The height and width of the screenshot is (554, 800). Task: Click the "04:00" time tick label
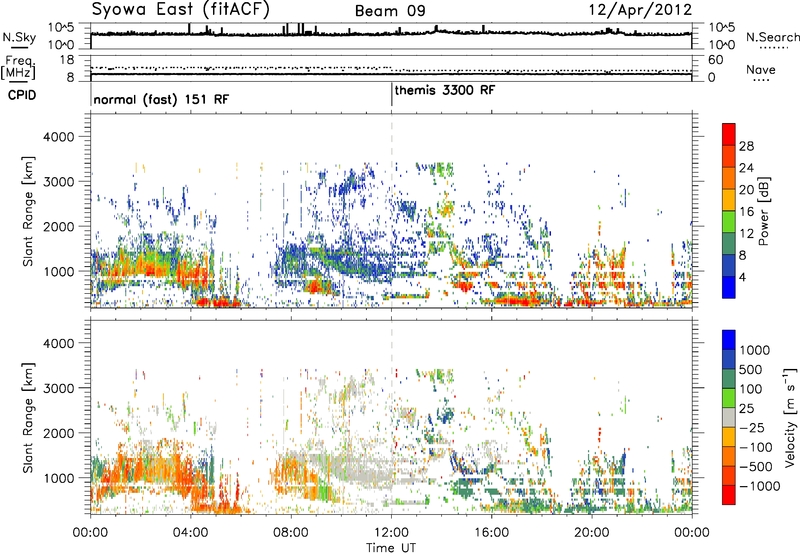tap(190, 533)
